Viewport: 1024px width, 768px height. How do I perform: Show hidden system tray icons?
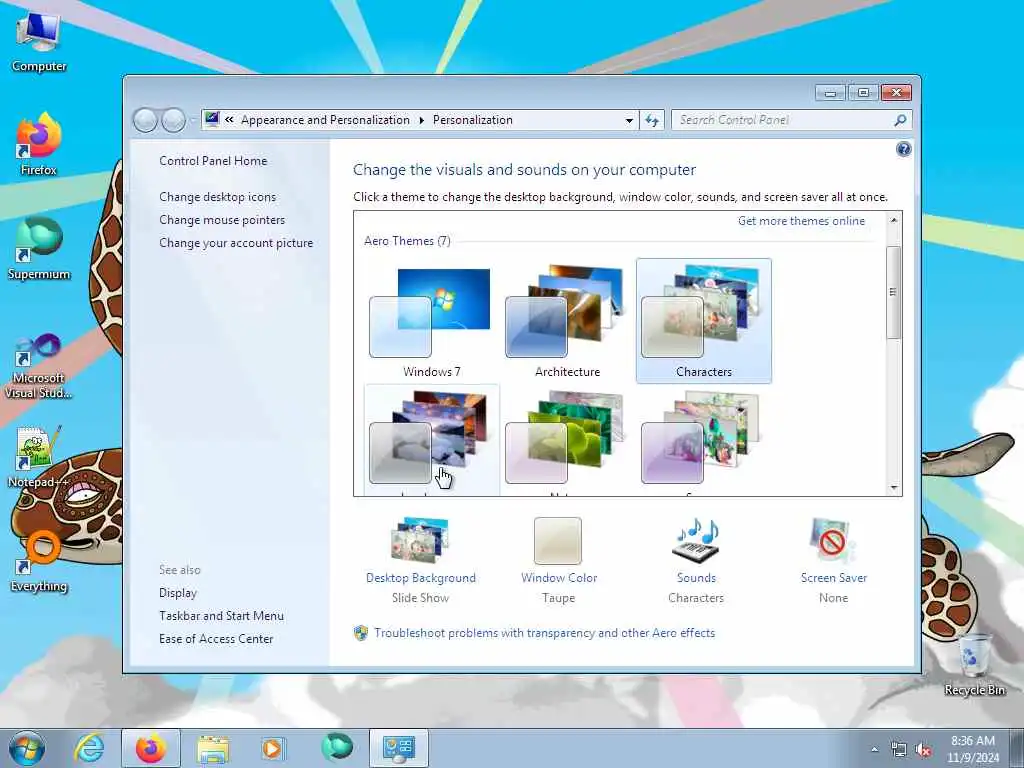pyautogui.click(x=874, y=750)
